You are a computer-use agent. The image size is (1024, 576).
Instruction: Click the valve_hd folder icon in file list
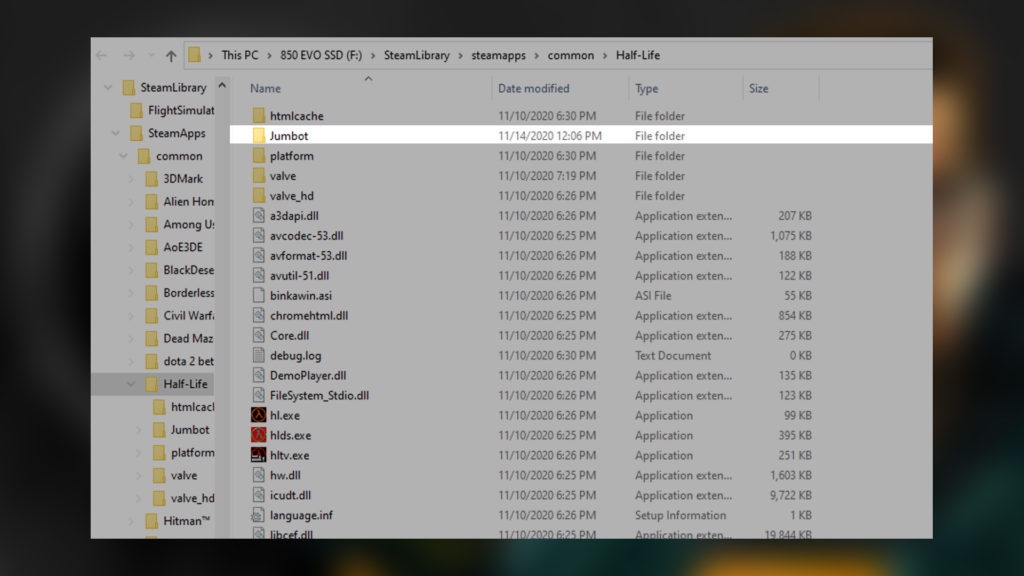pos(259,196)
